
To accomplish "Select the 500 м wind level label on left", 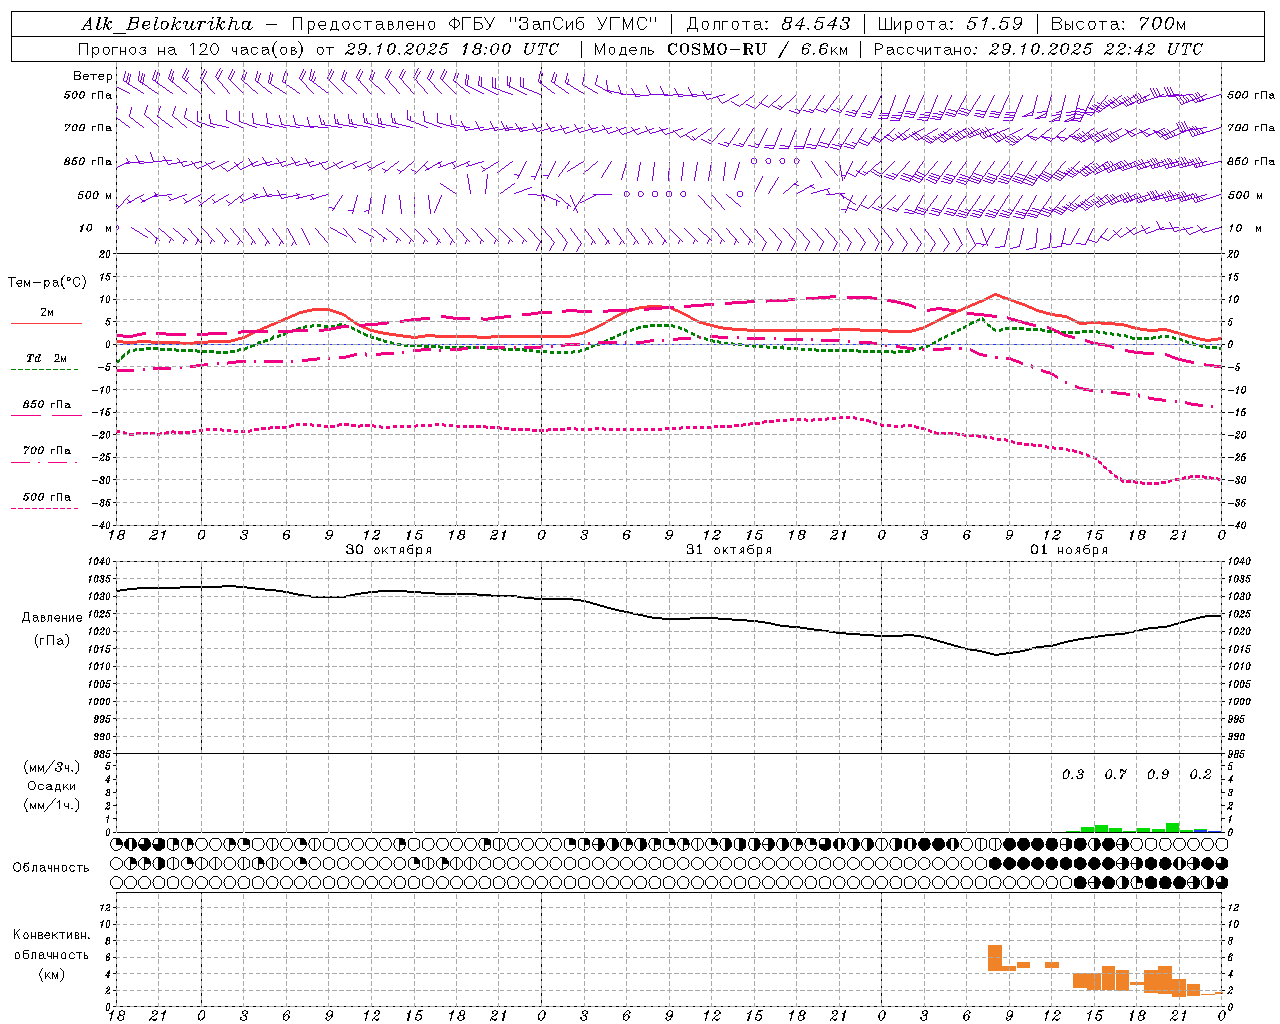I will [x=95, y=195].
